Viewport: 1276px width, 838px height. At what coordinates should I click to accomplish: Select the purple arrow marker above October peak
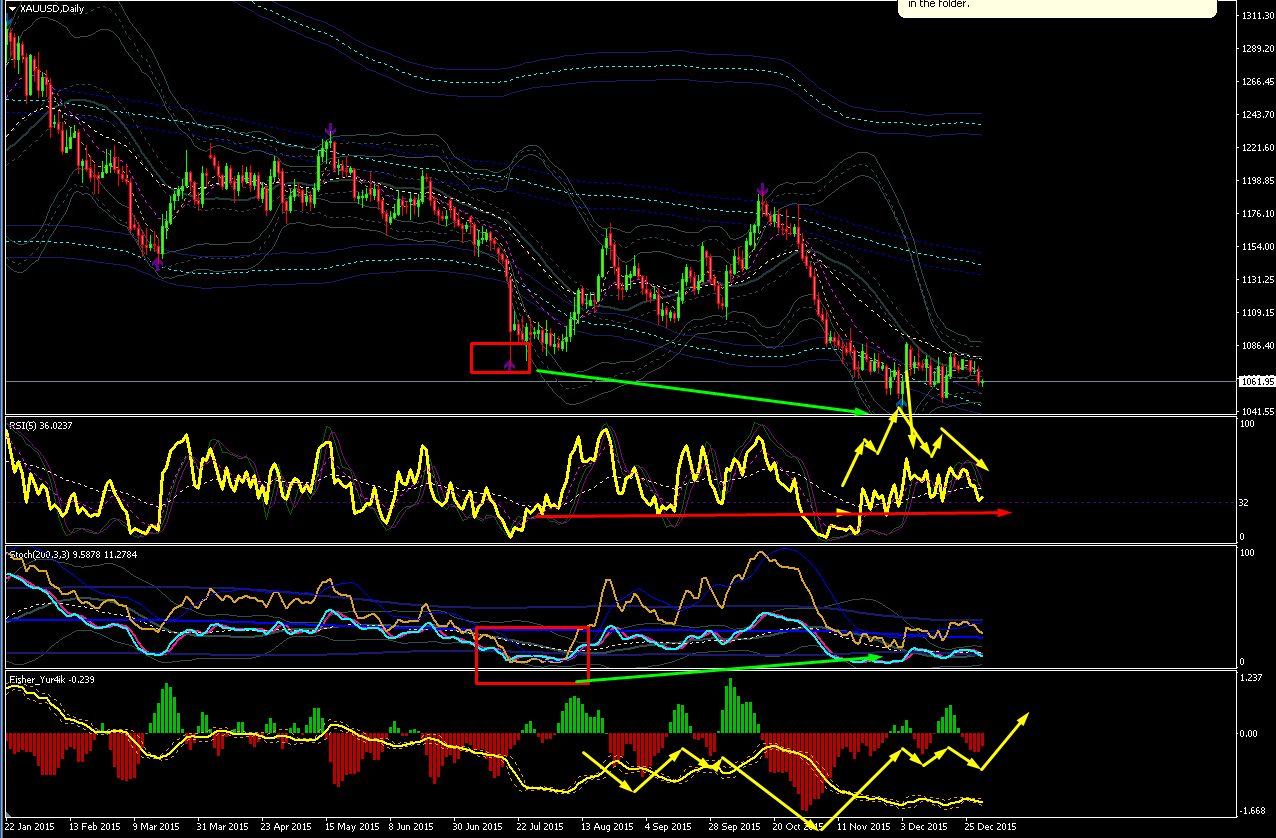(x=762, y=188)
